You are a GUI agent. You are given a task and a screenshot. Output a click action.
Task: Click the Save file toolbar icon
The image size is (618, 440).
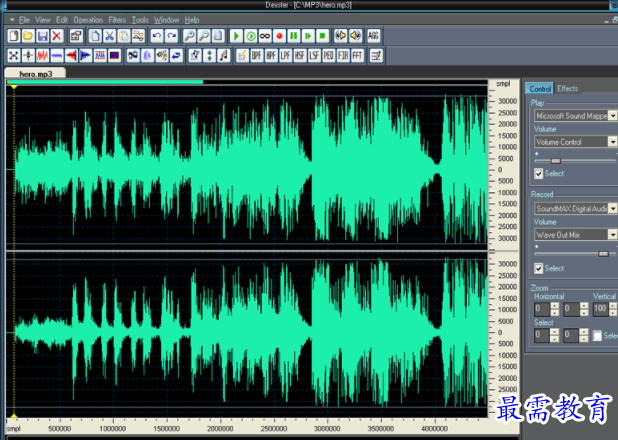pos(43,36)
